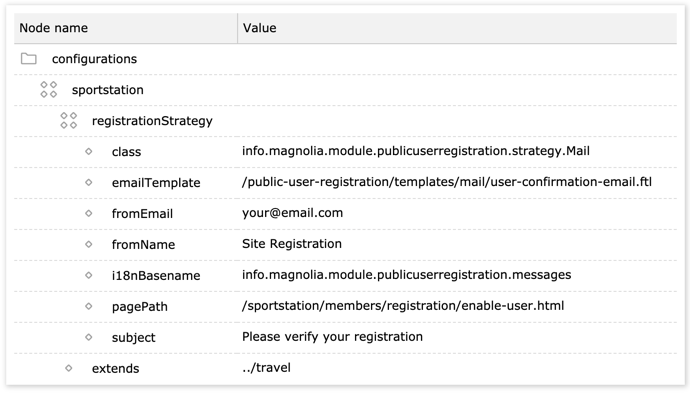Select the emailTemplate property name
Viewport: 690px width, 394px height.
(156, 183)
